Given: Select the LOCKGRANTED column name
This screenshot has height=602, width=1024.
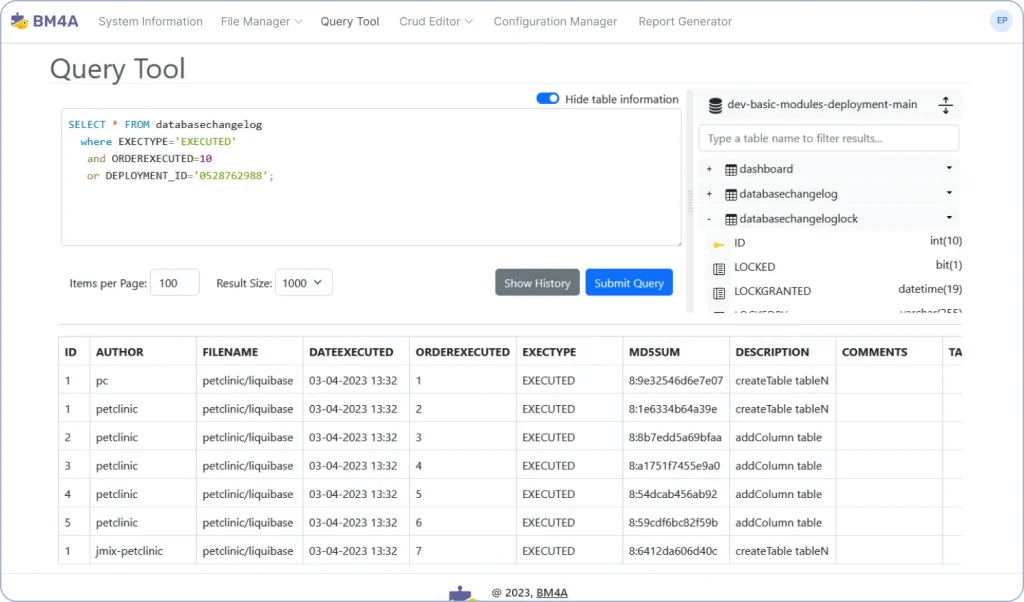Looking at the screenshot, I should coord(772,291).
